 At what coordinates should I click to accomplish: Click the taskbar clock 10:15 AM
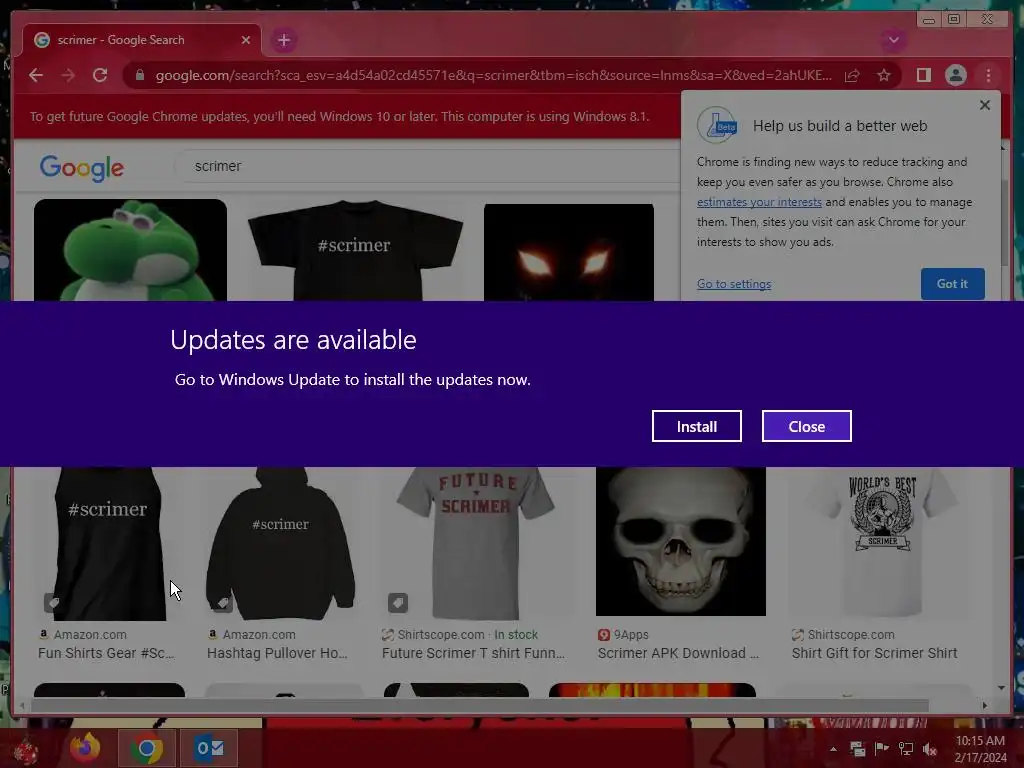[x=980, y=741]
